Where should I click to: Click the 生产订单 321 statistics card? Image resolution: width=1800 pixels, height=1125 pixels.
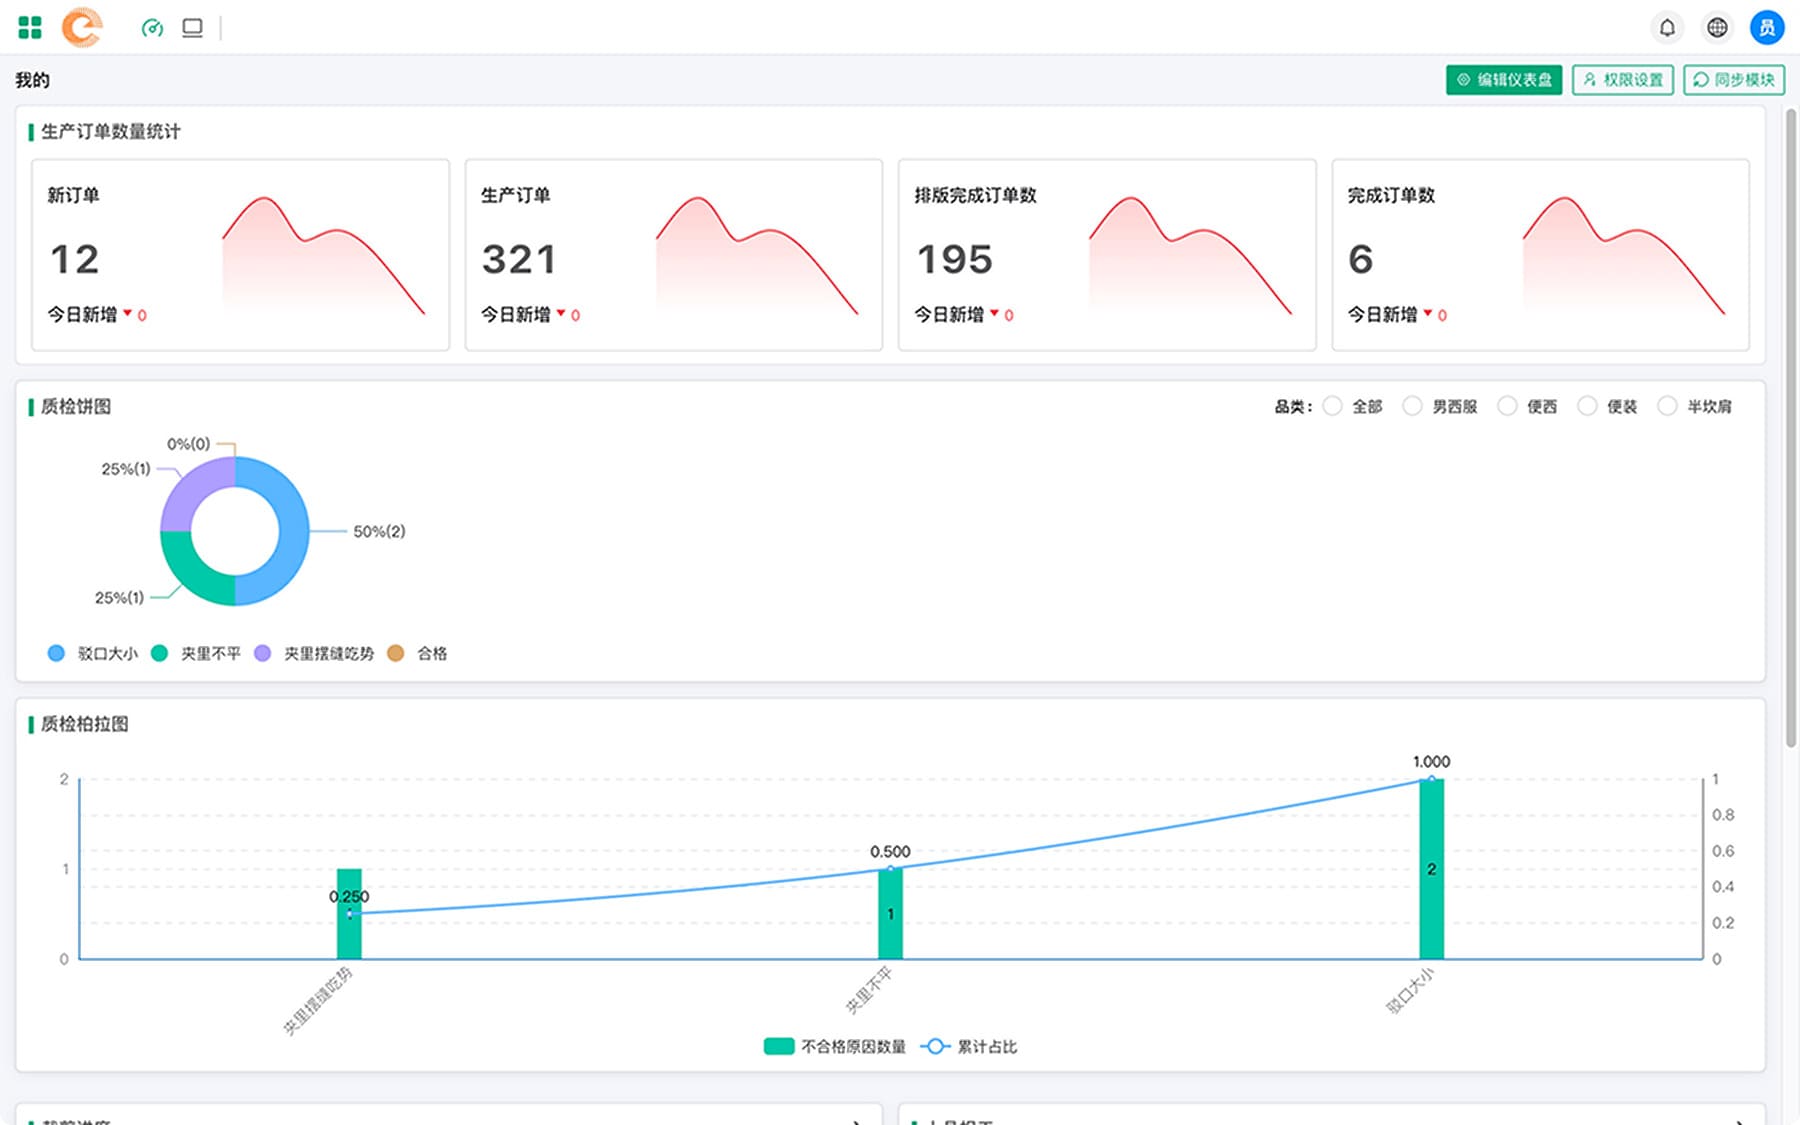[673, 255]
